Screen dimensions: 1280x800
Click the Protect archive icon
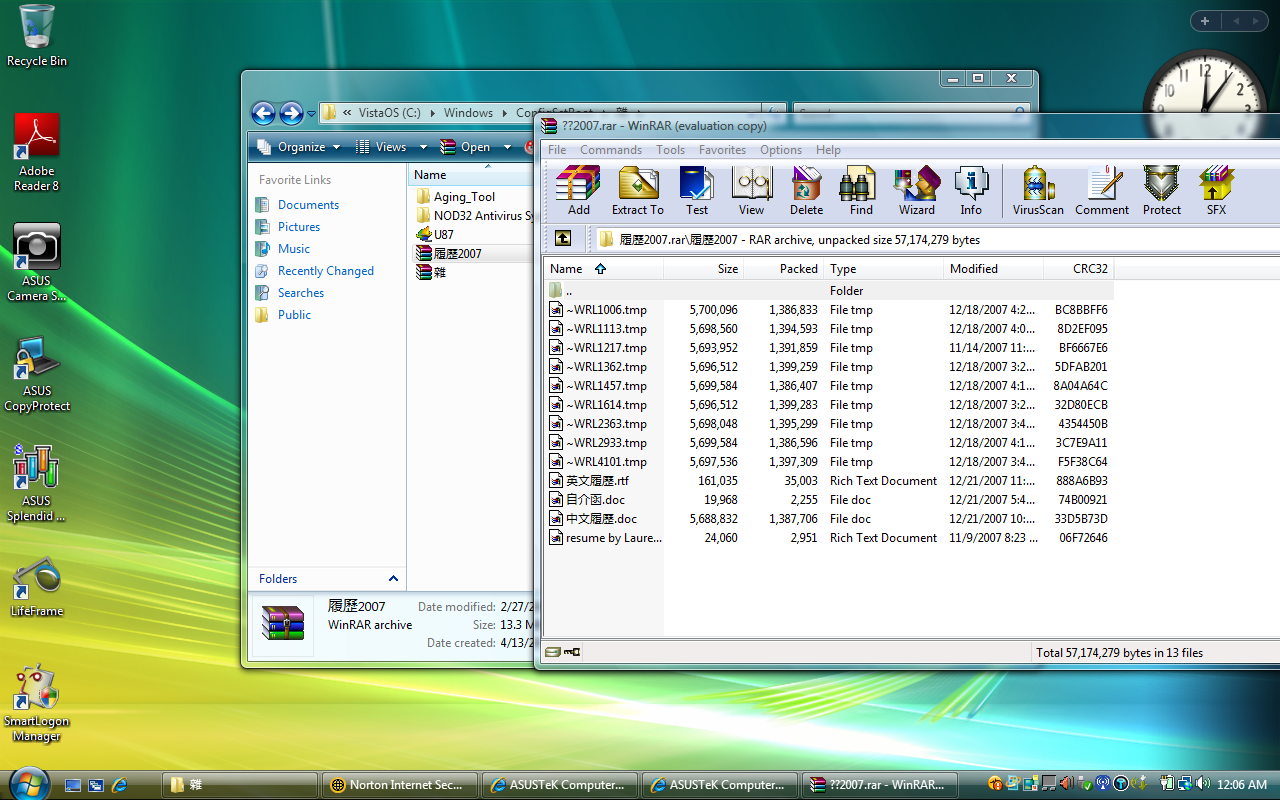(1161, 190)
